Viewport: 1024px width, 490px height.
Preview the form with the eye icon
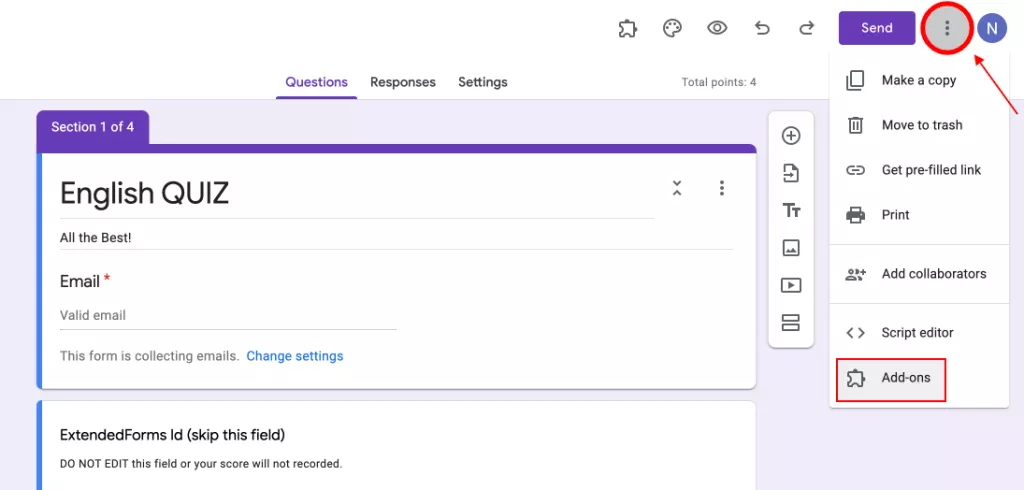(x=717, y=28)
